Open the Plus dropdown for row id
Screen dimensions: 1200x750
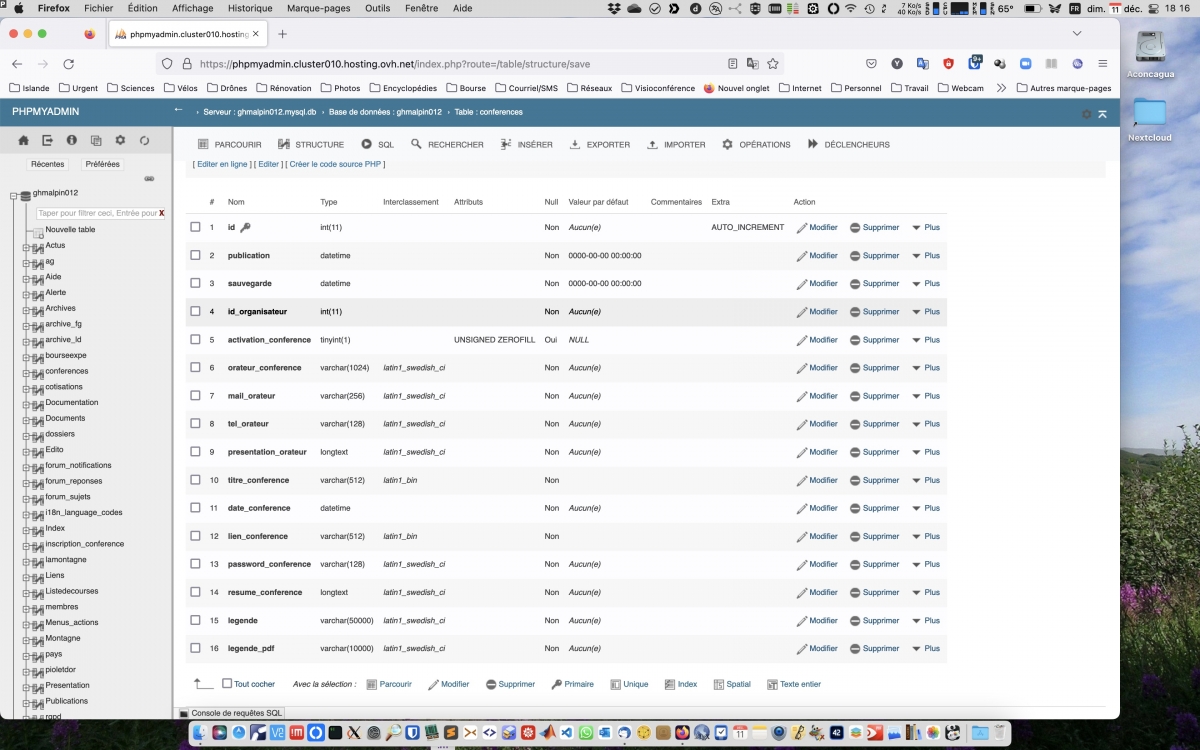[926, 228]
